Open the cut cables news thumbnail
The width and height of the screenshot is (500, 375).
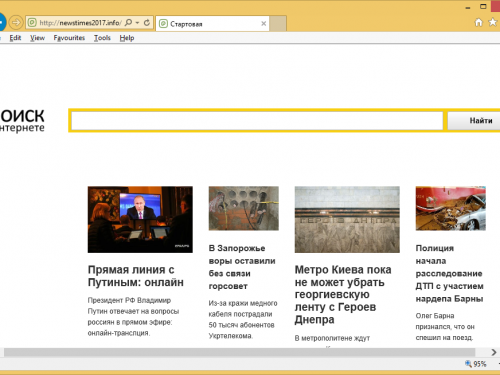[244, 208]
